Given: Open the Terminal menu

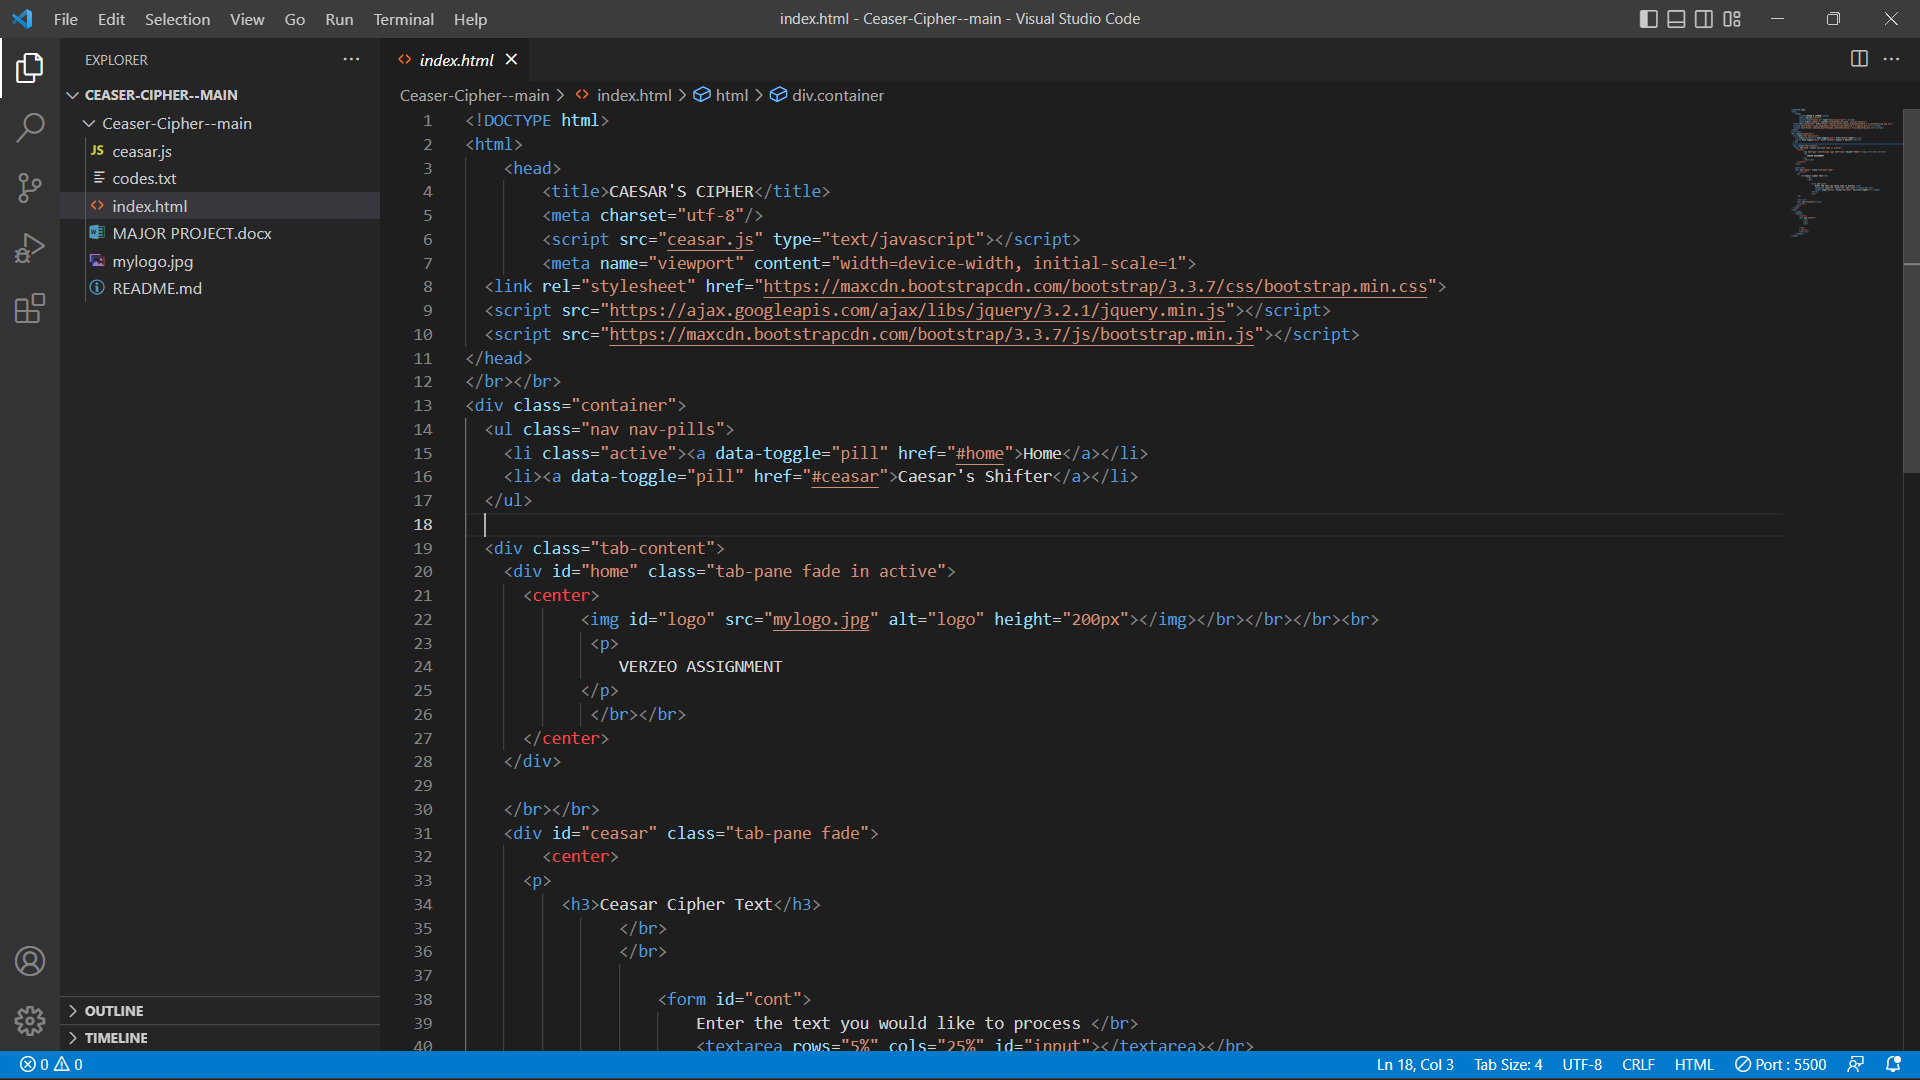Looking at the screenshot, I should 403,19.
